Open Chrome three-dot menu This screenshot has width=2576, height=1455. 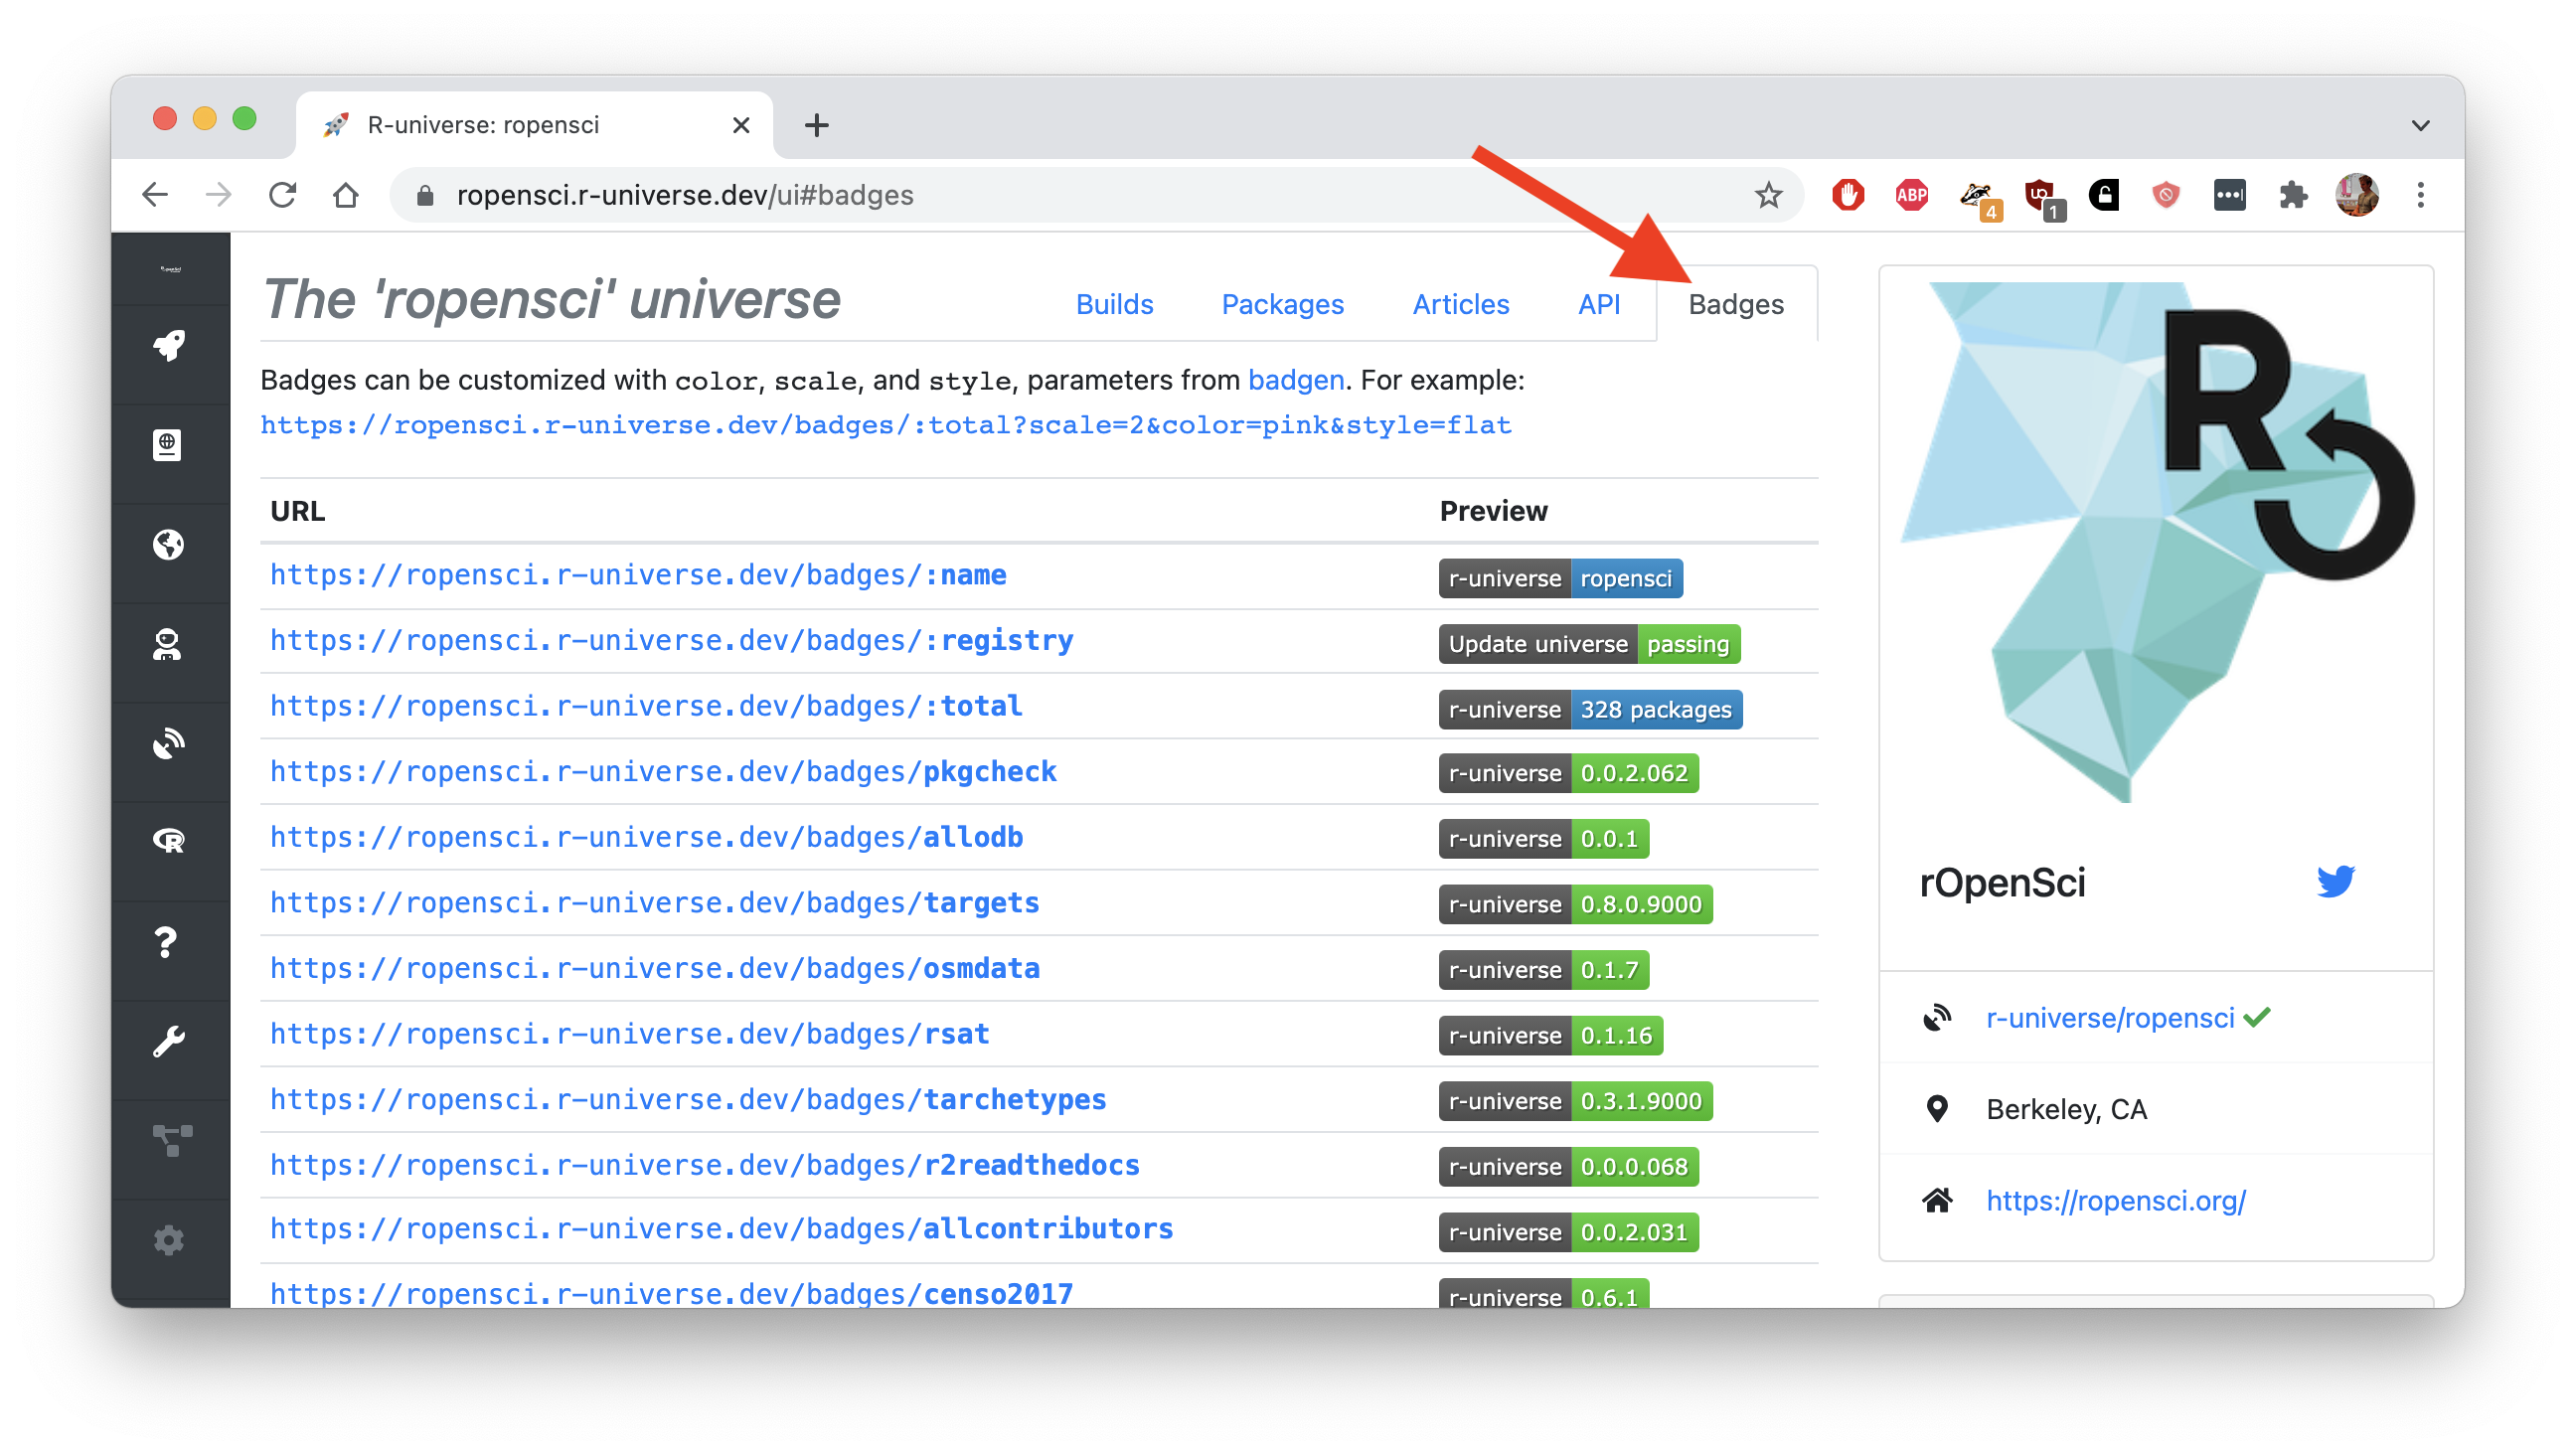[x=2420, y=195]
